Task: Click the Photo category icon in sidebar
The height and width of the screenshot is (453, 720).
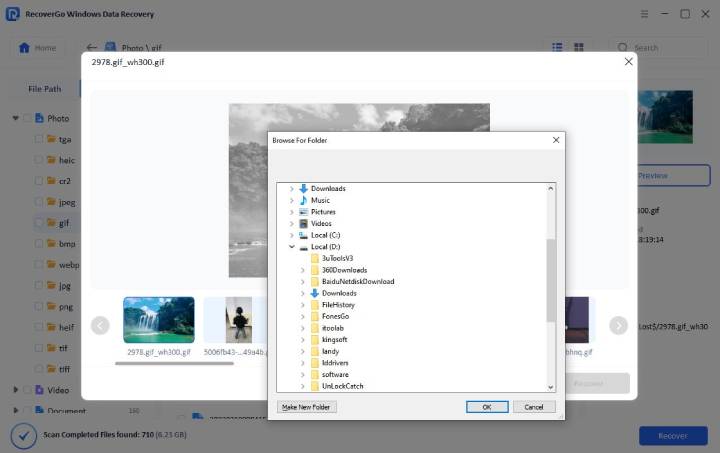Action: point(39,118)
